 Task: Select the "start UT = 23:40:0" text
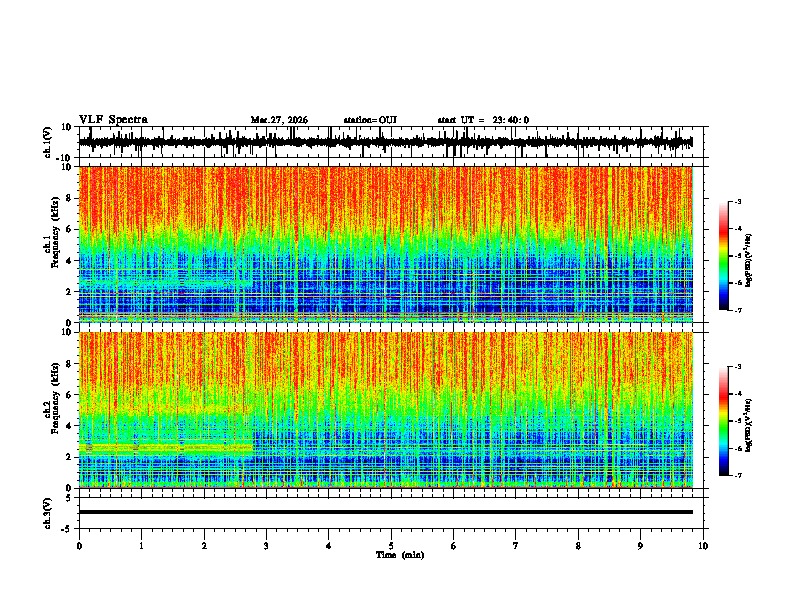(483, 120)
